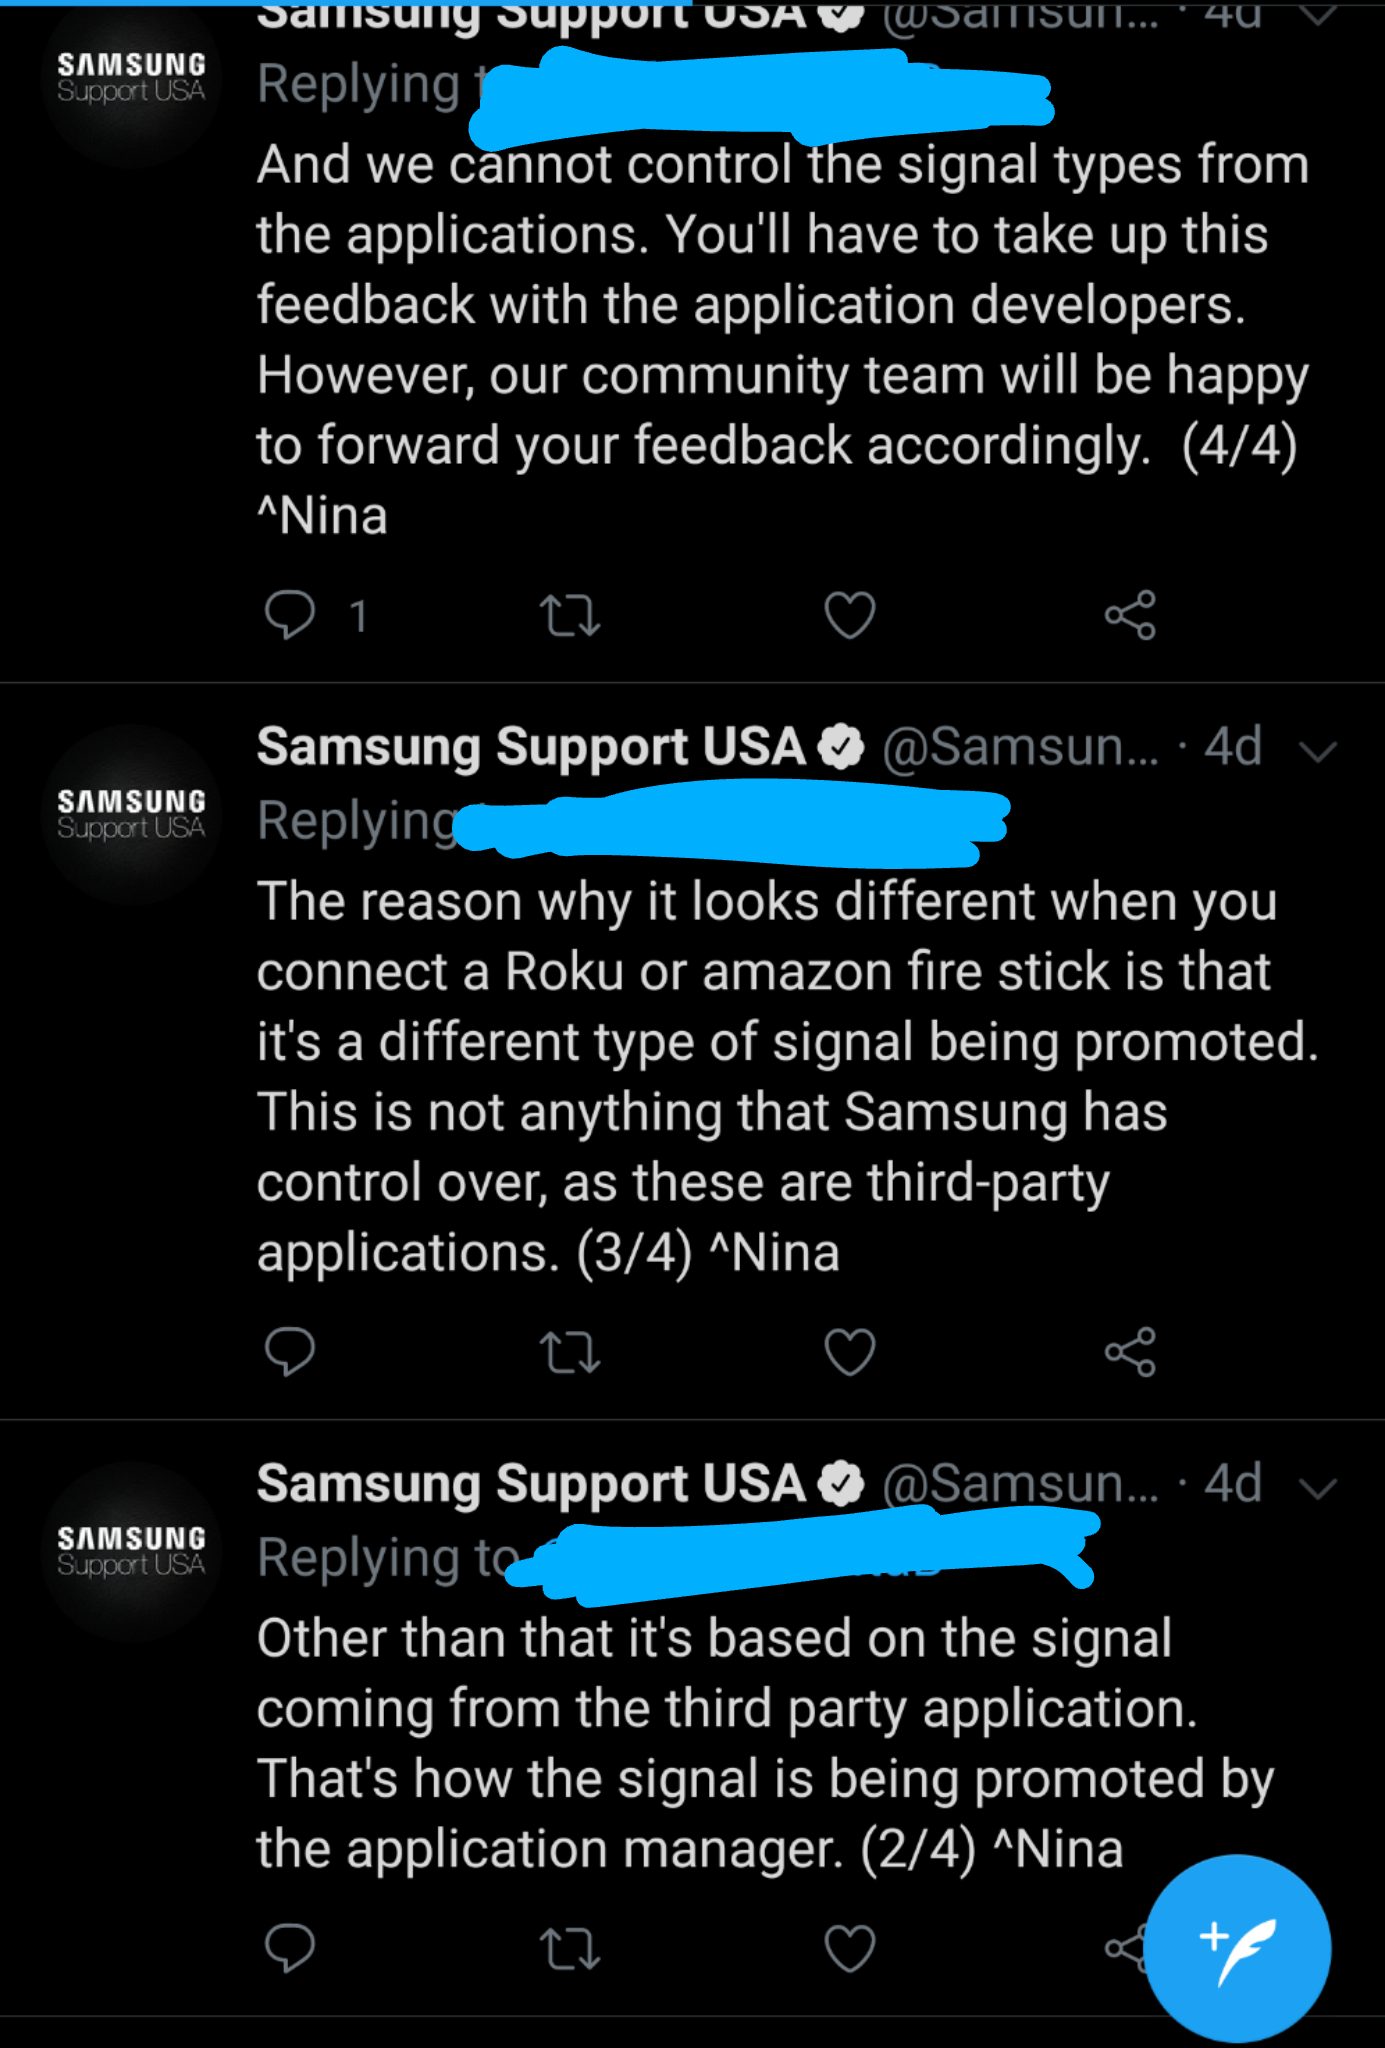The height and width of the screenshot is (2048, 1385).
Task: Expand options chevron on the top tweet
Action: [1318, 14]
